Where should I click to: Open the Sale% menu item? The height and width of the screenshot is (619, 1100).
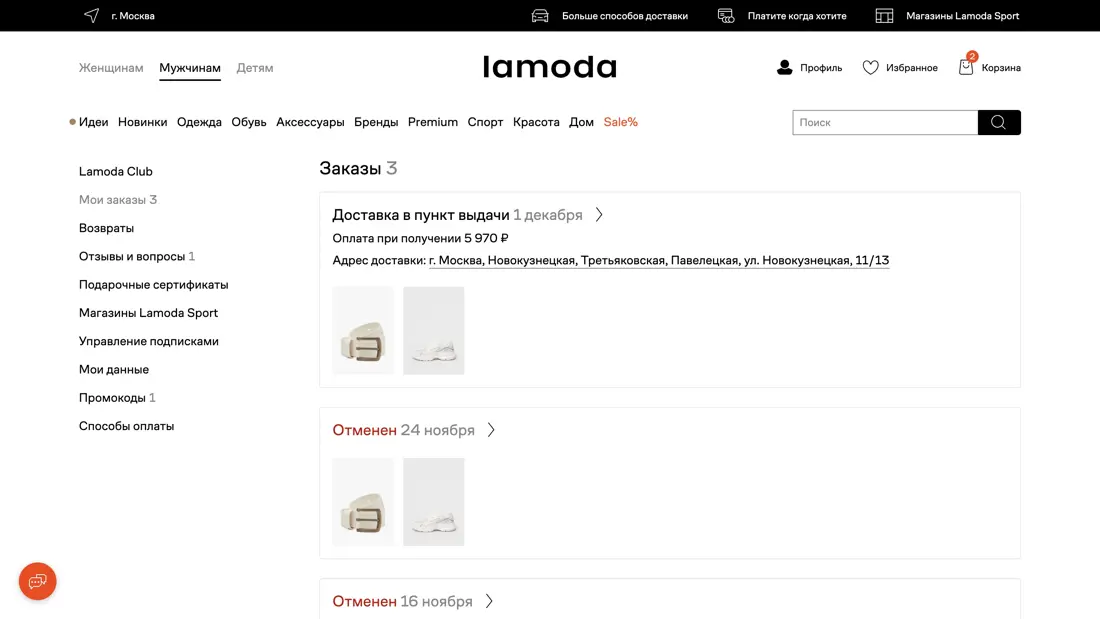(620, 122)
